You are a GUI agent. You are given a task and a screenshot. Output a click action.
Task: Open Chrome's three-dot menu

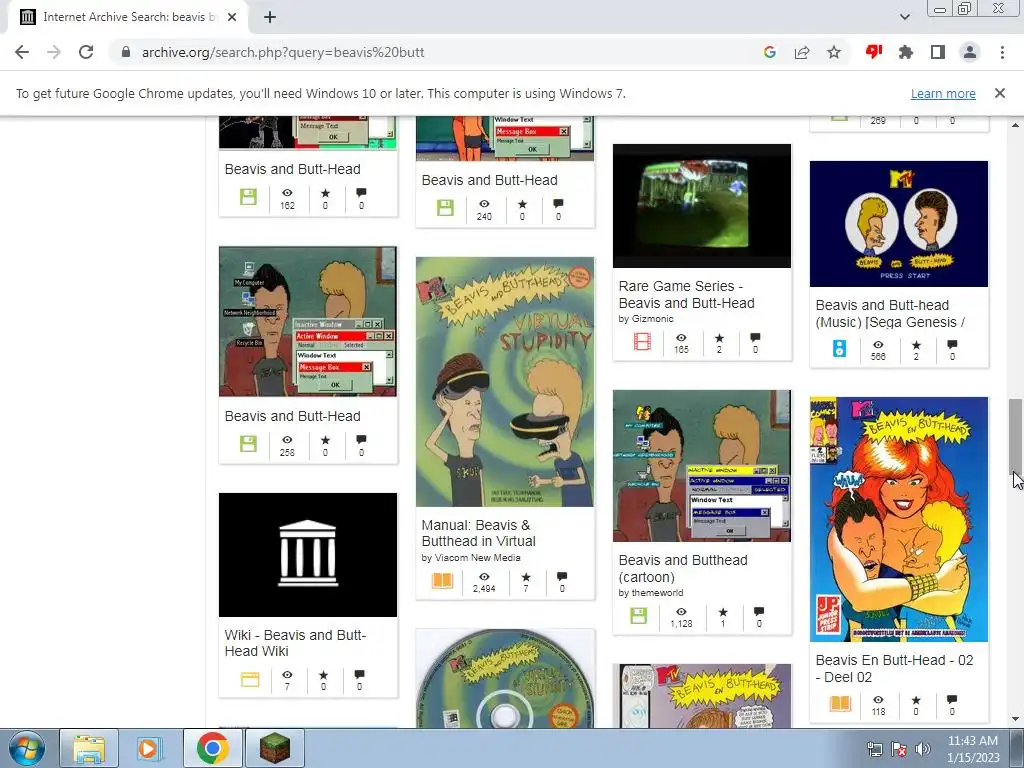pos(1002,52)
